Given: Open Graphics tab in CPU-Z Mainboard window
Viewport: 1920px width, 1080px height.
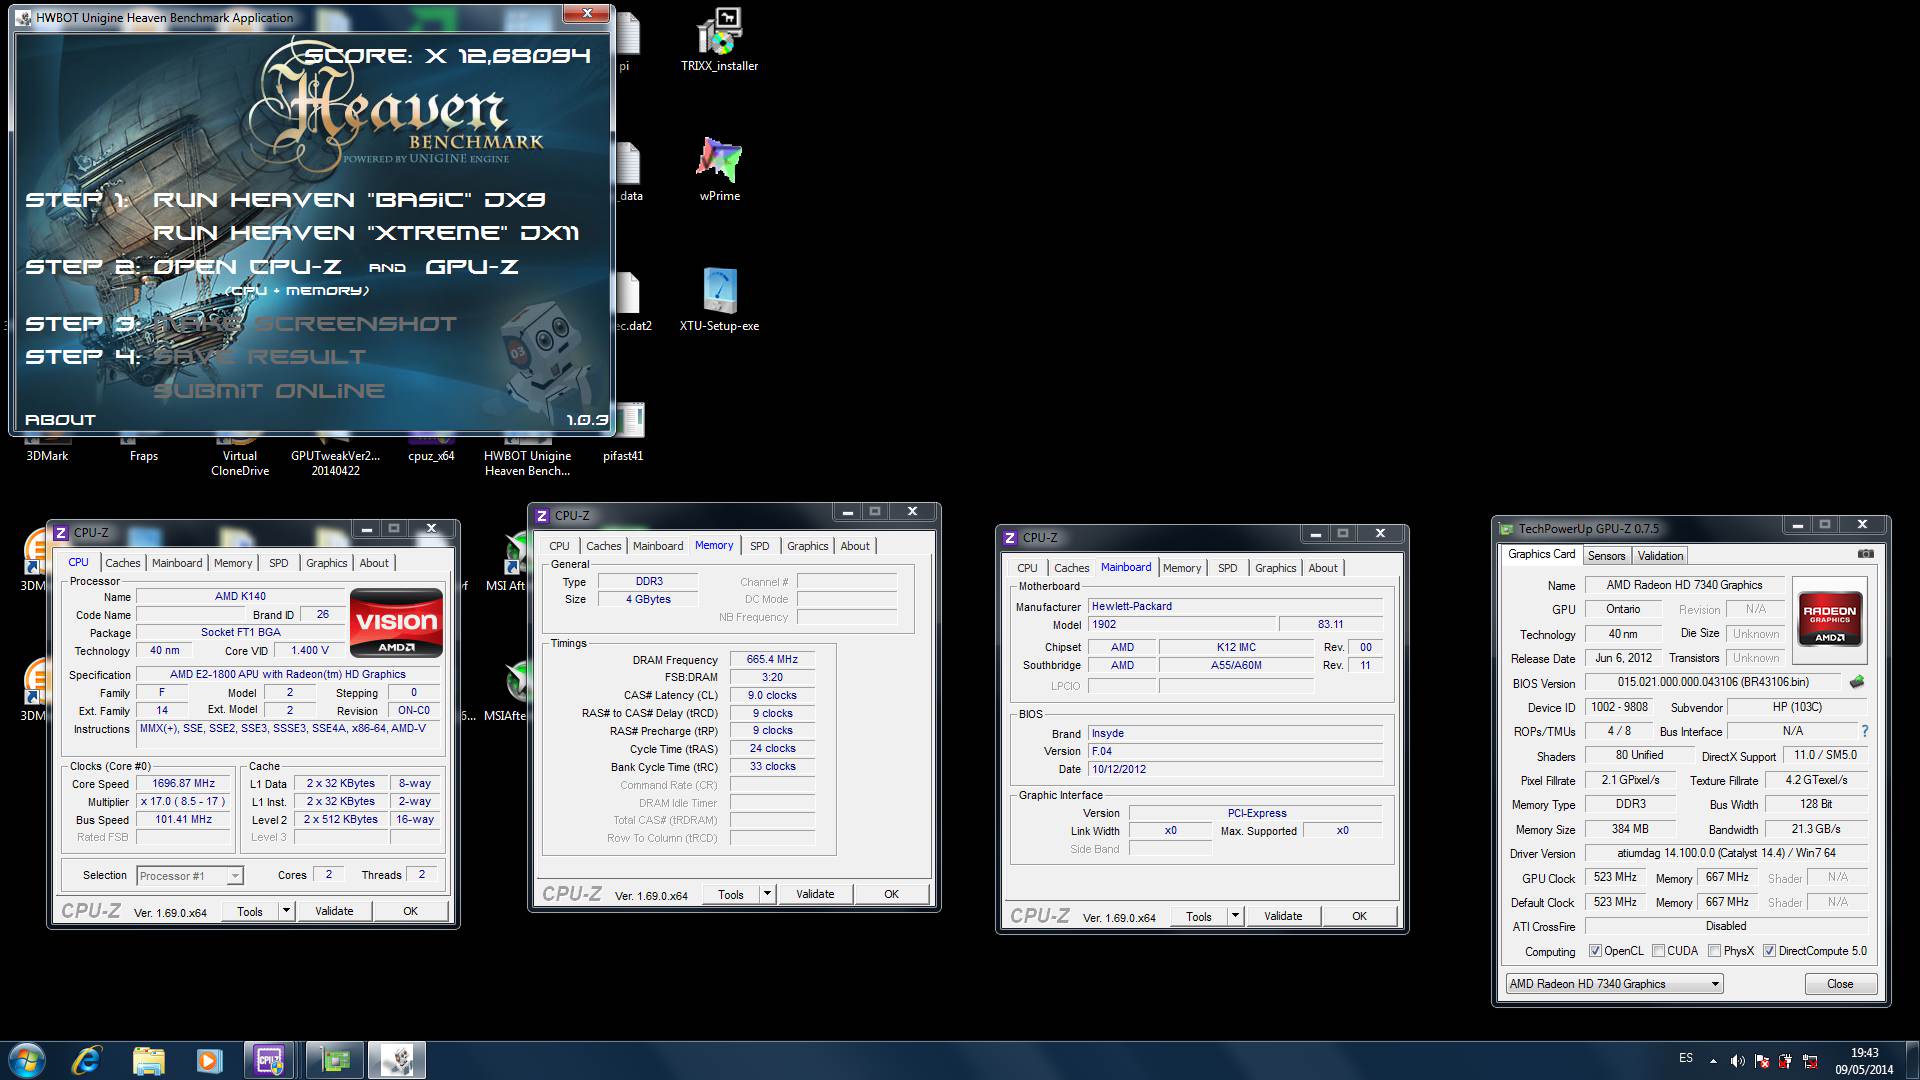Looking at the screenshot, I should 1275,568.
